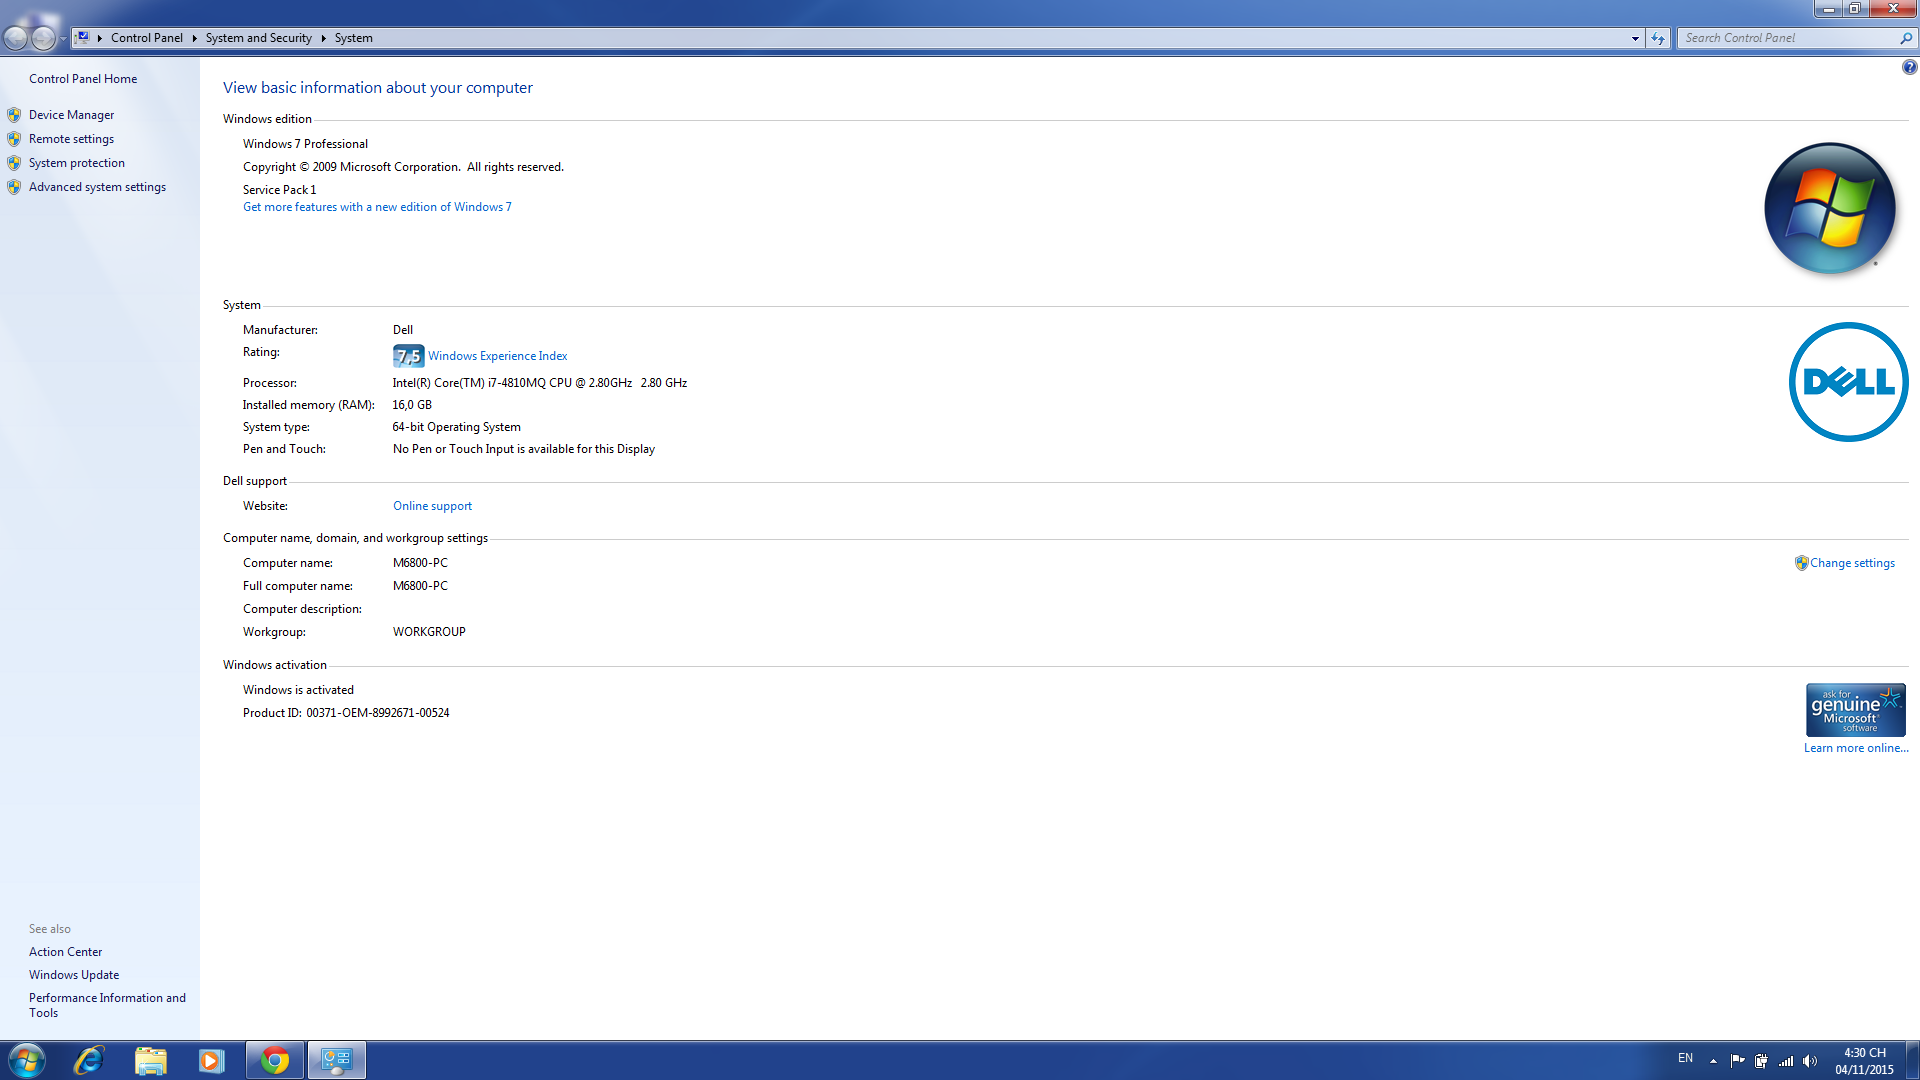Open Learn more online link
Screen dimensions: 1920x1080
point(1856,748)
